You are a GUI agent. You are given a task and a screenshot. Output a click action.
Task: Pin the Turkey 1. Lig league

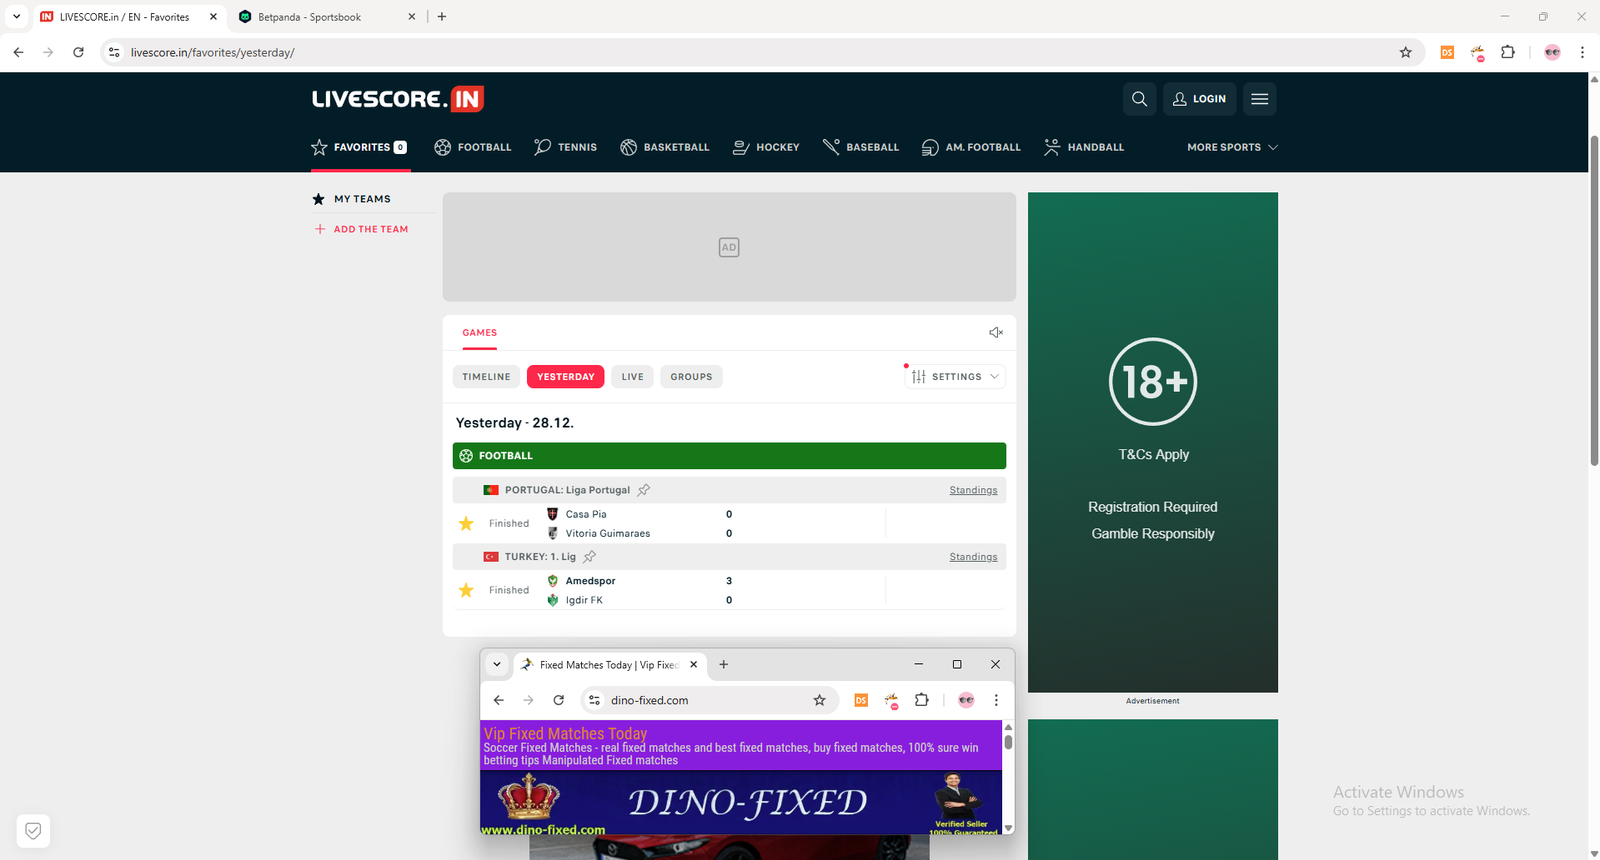(590, 557)
